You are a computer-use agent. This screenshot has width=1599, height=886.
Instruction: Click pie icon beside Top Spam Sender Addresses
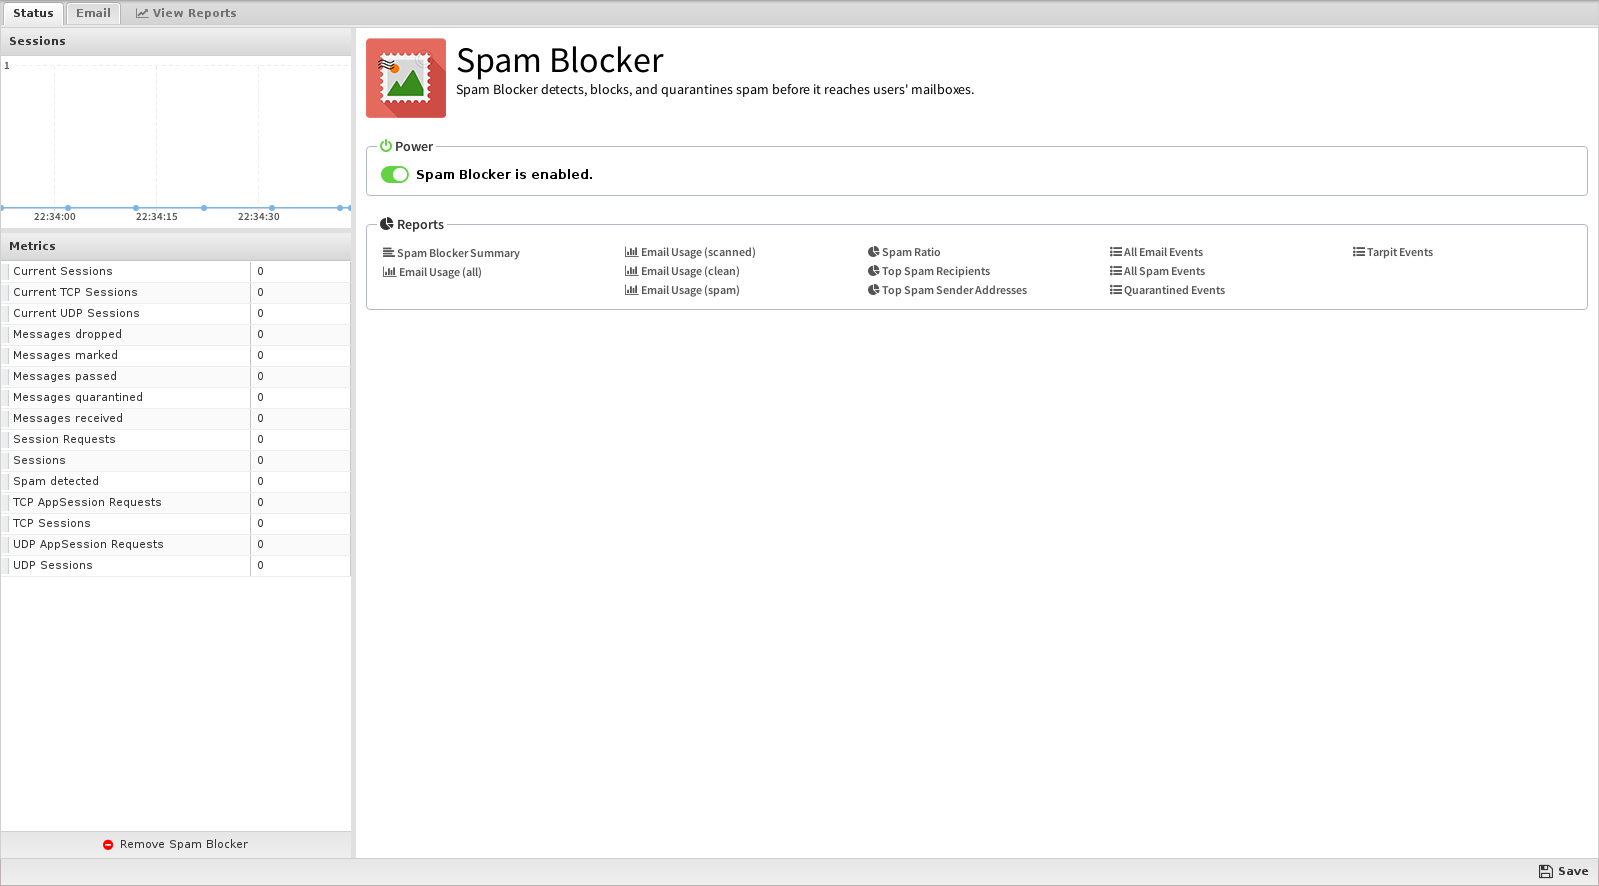873,290
